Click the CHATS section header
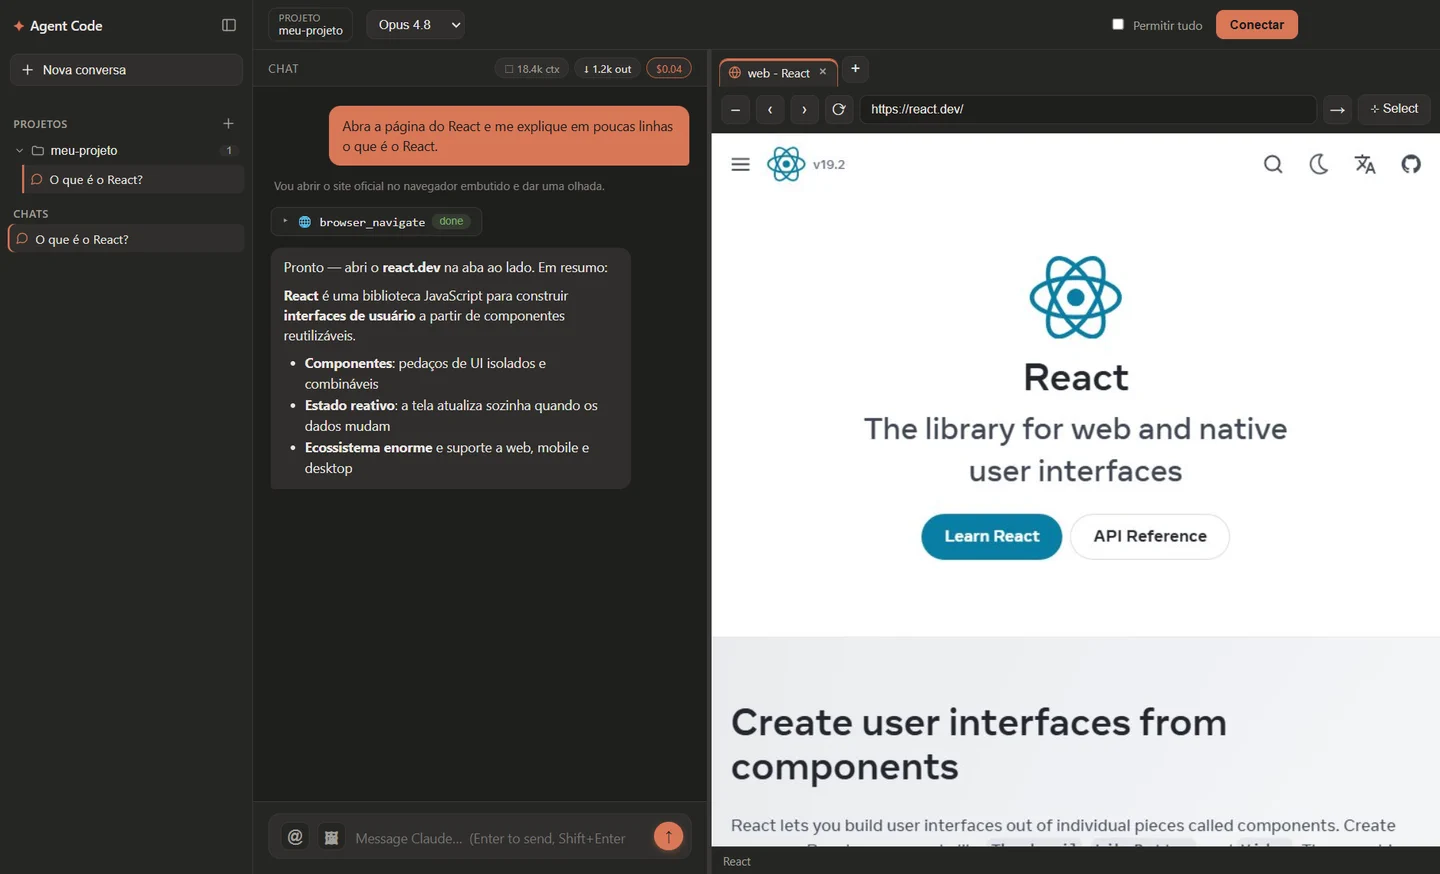 point(31,214)
